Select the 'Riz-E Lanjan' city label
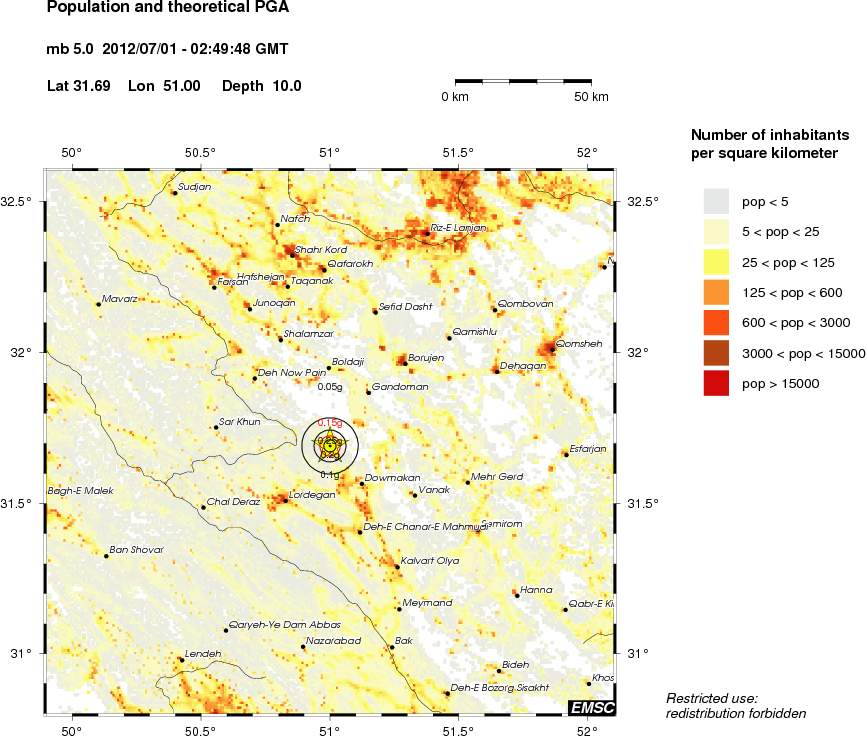Screen dimensions: 866x736 pos(458,227)
